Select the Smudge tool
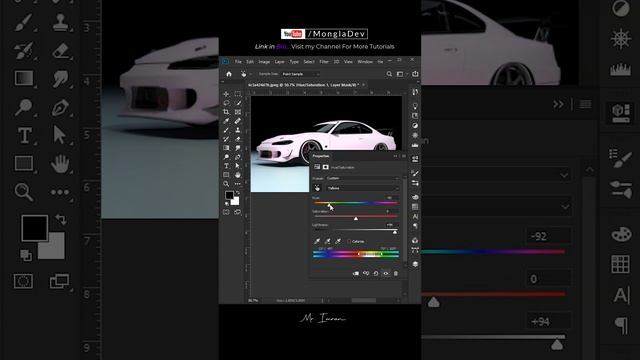The image size is (640, 360). click(238, 148)
